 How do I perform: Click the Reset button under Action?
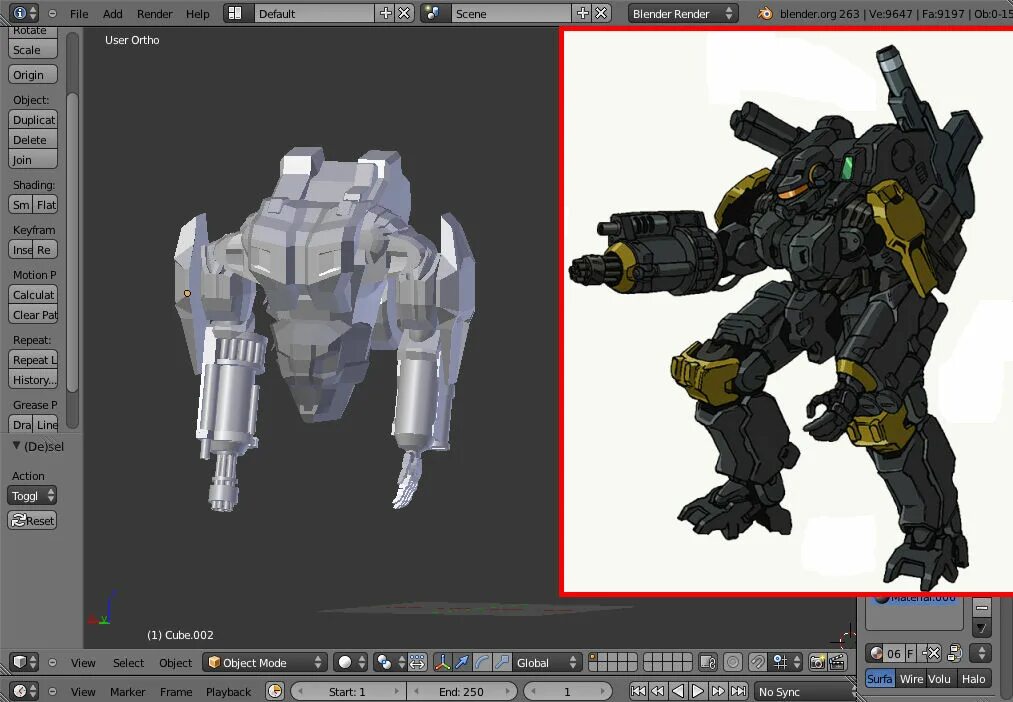tap(33, 520)
